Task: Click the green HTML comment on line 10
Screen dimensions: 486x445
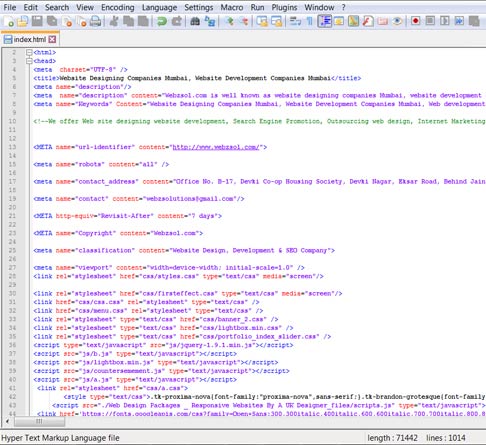Action: [259, 121]
